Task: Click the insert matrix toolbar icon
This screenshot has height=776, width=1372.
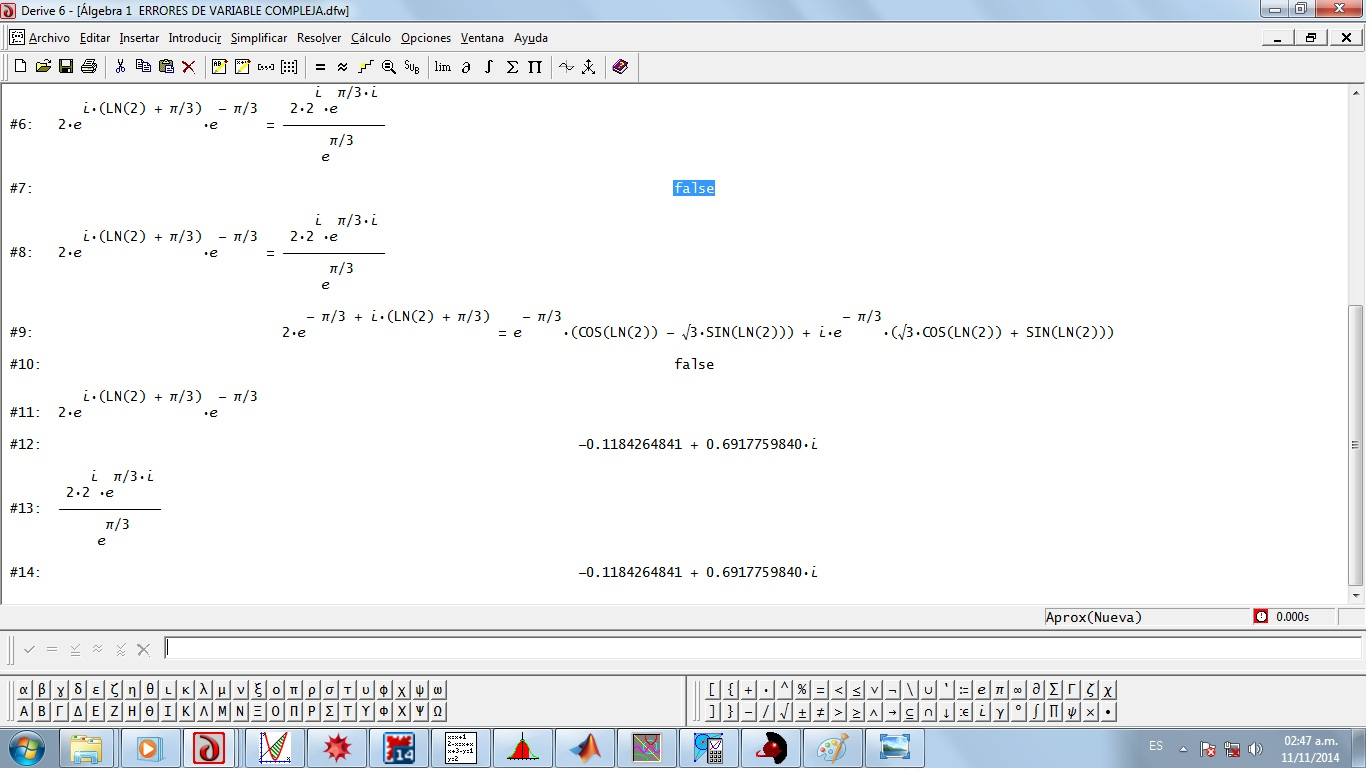Action: click(x=289, y=67)
